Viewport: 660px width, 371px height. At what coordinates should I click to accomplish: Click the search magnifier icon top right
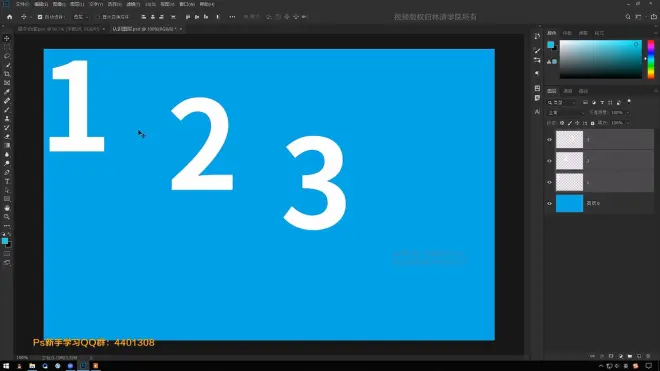point(628,17)
